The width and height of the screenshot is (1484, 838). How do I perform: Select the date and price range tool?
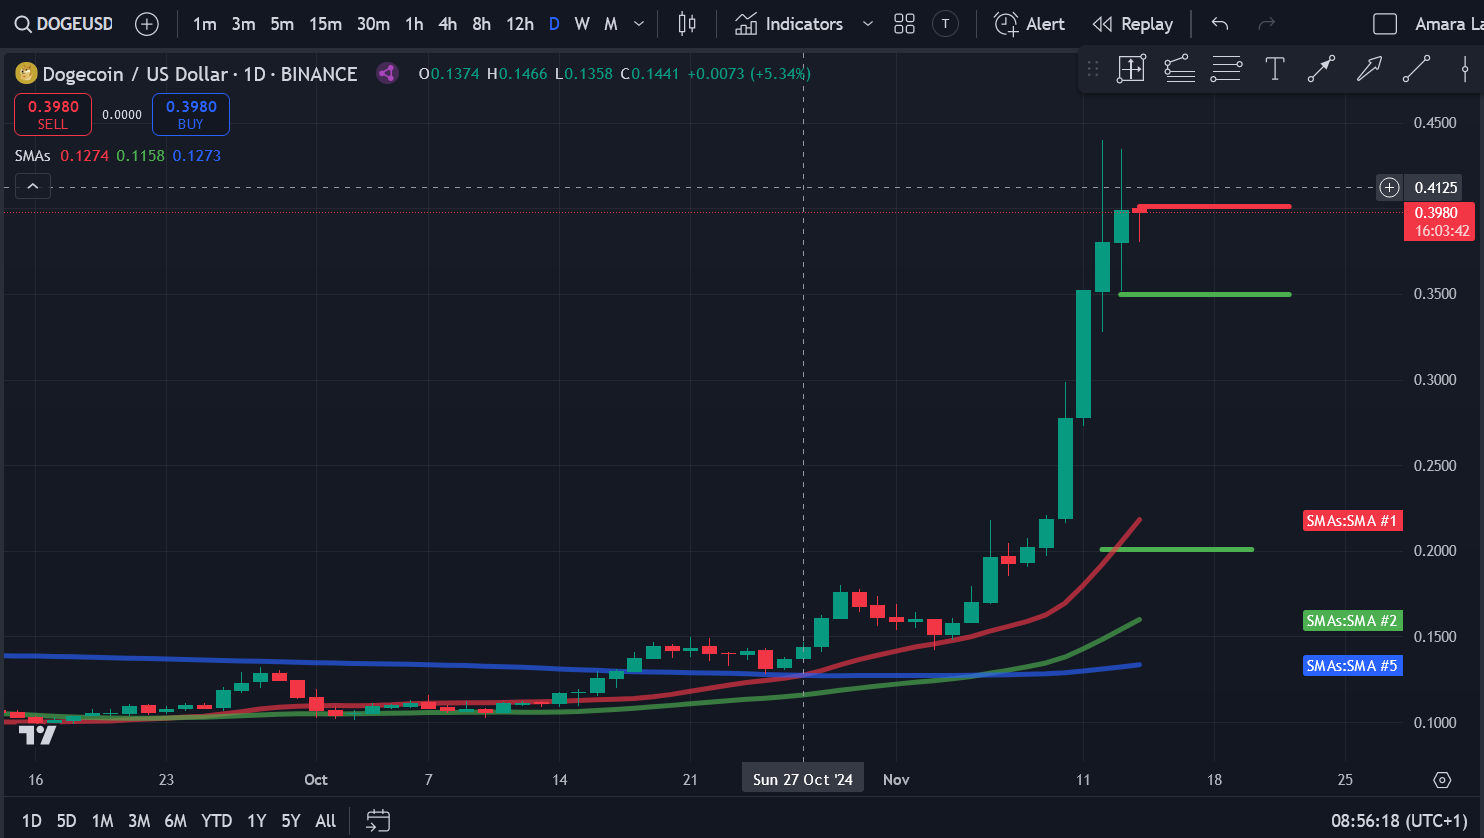pyautogui.click(x=1131, y=69)
